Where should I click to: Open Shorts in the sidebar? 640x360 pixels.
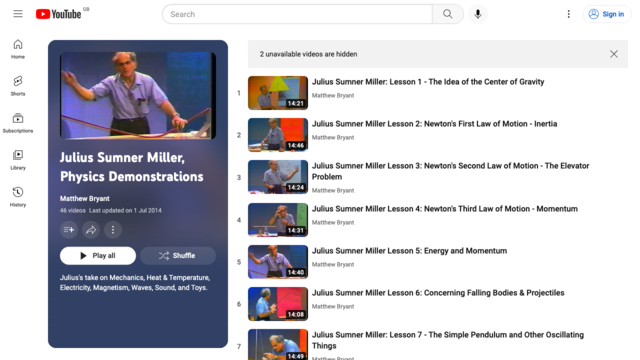[18, 86]
